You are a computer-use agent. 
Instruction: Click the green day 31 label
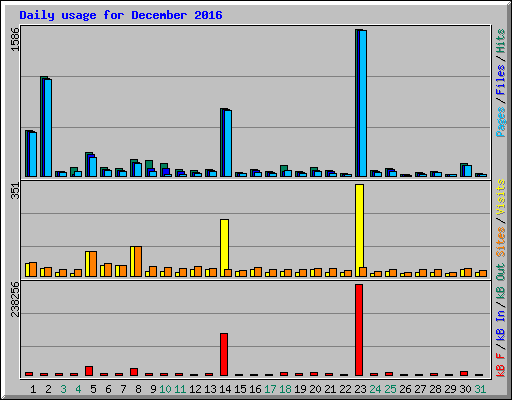coord(480,389)
